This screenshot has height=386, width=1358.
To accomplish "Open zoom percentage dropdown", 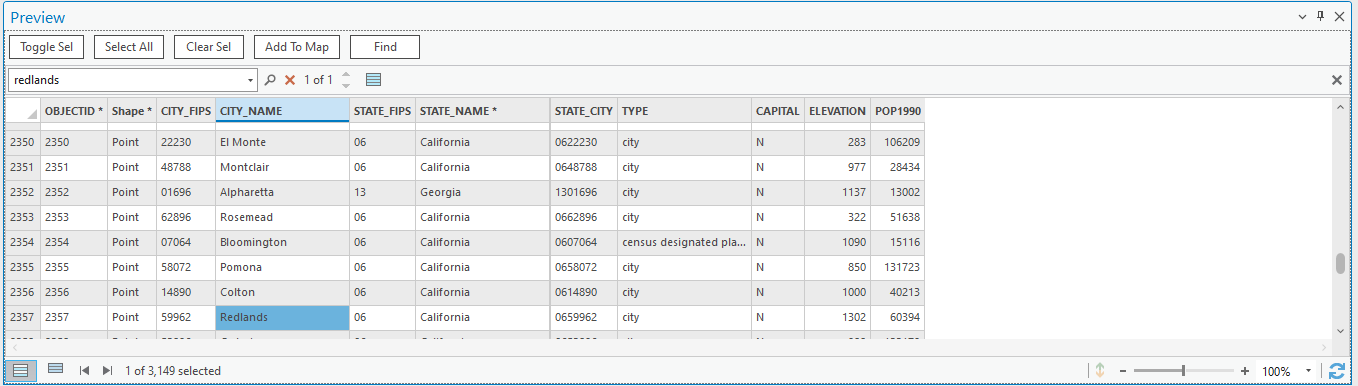I will tap(1309, 371).
